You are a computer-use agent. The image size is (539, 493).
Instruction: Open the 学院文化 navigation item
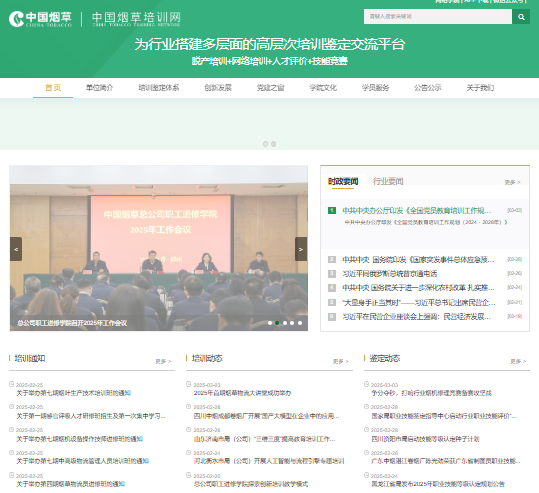(323, 88)
